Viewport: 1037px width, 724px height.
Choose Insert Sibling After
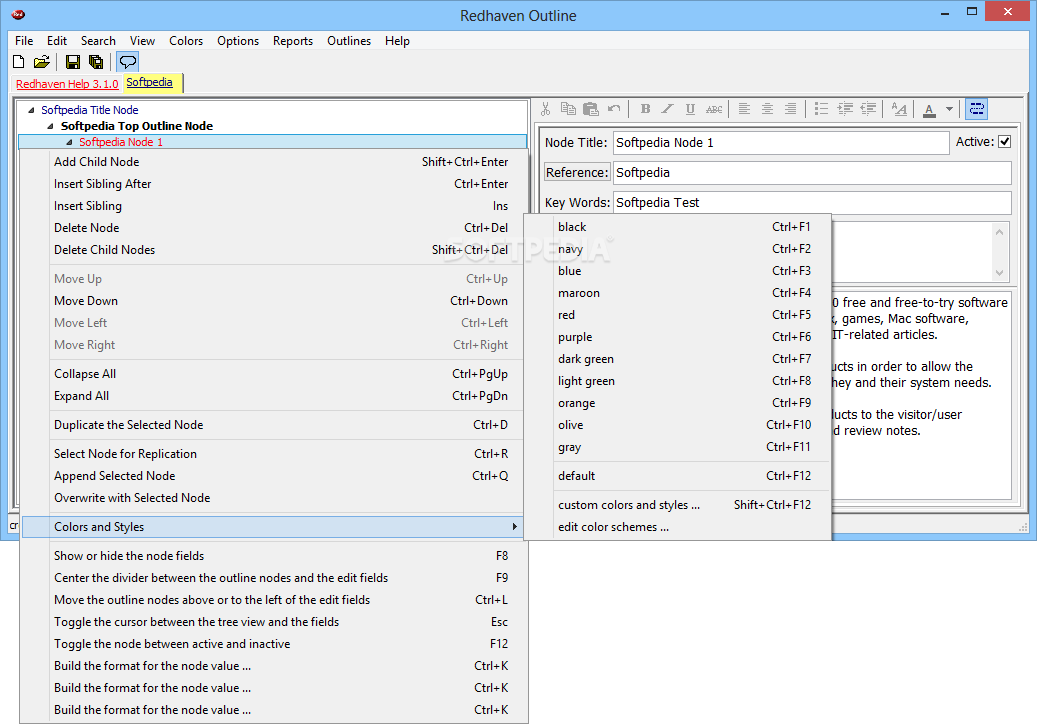coord(274,184)
